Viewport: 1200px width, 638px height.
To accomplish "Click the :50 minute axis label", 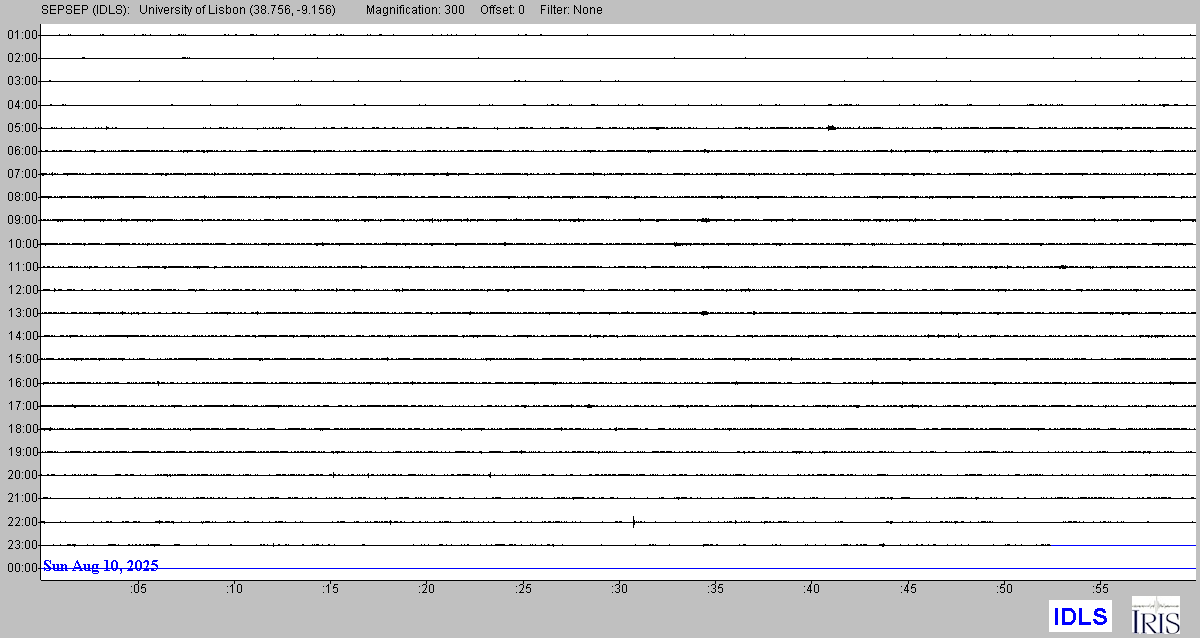I will coord(1005,589).
